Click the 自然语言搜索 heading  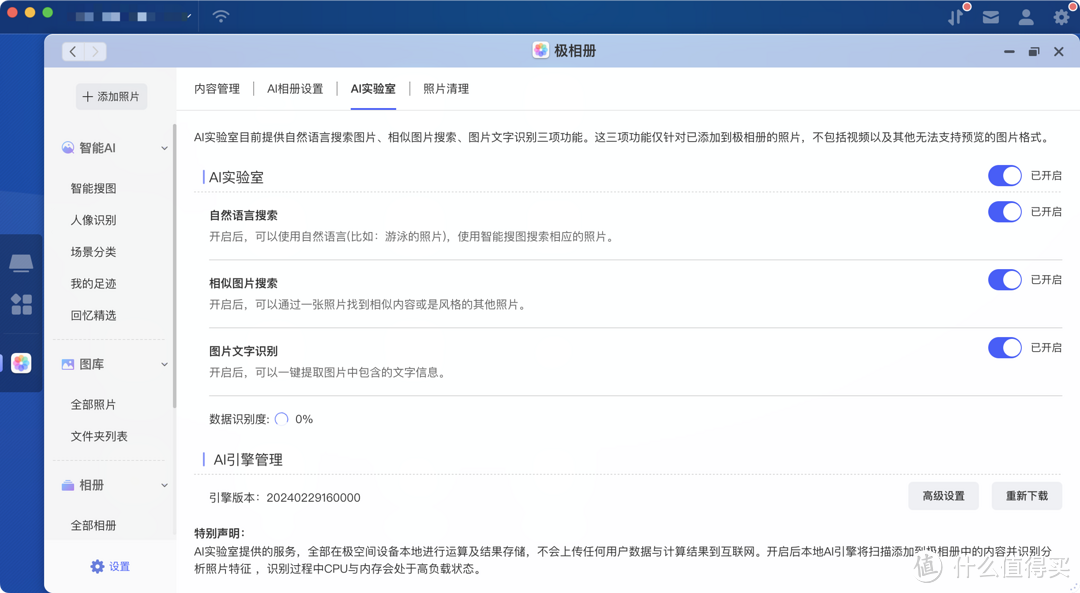click(244, 215)
